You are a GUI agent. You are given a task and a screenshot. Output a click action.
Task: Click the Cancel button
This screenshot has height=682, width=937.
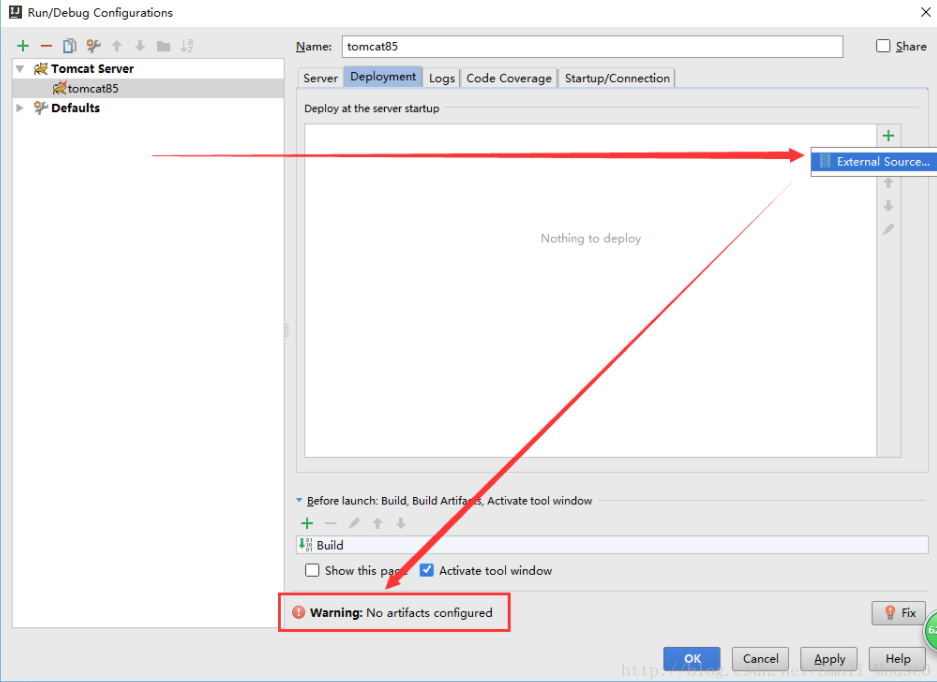pyautogui.click(x=760, y=659)
